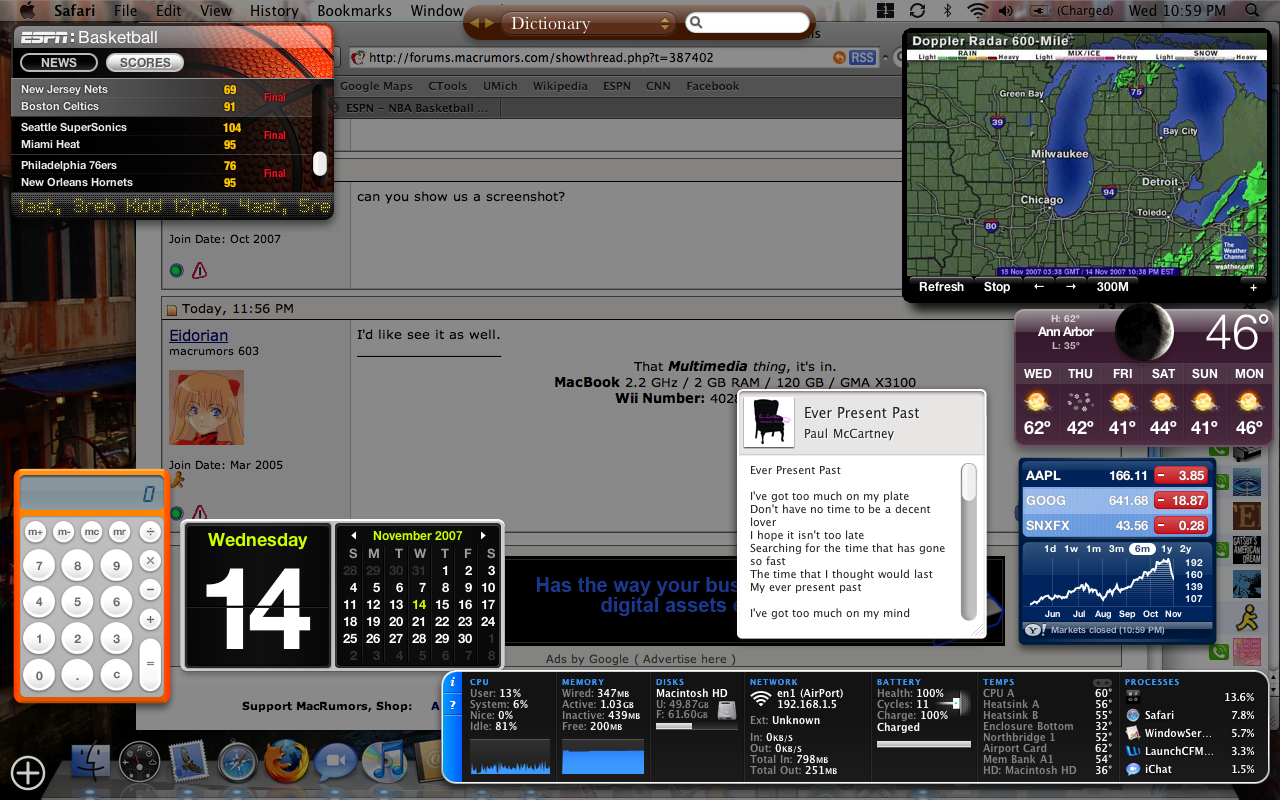Open Address Book from the Dock
Screen dimensions: 1280x800
pyautogui.click(x=428, y=763)
